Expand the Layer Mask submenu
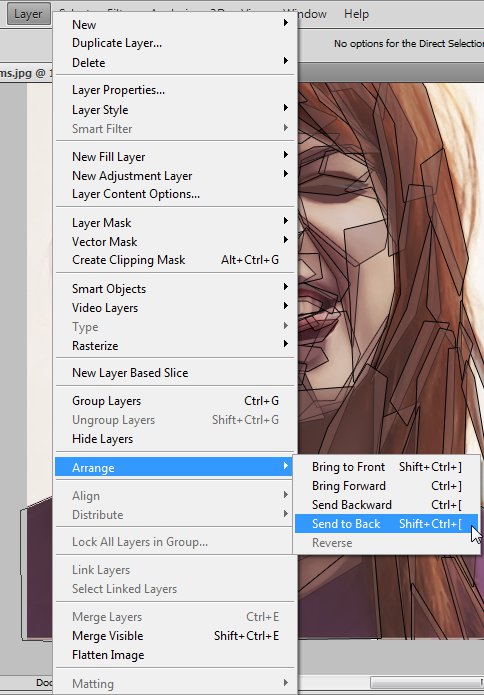484x695 pixels. click(x=175, y=223)
